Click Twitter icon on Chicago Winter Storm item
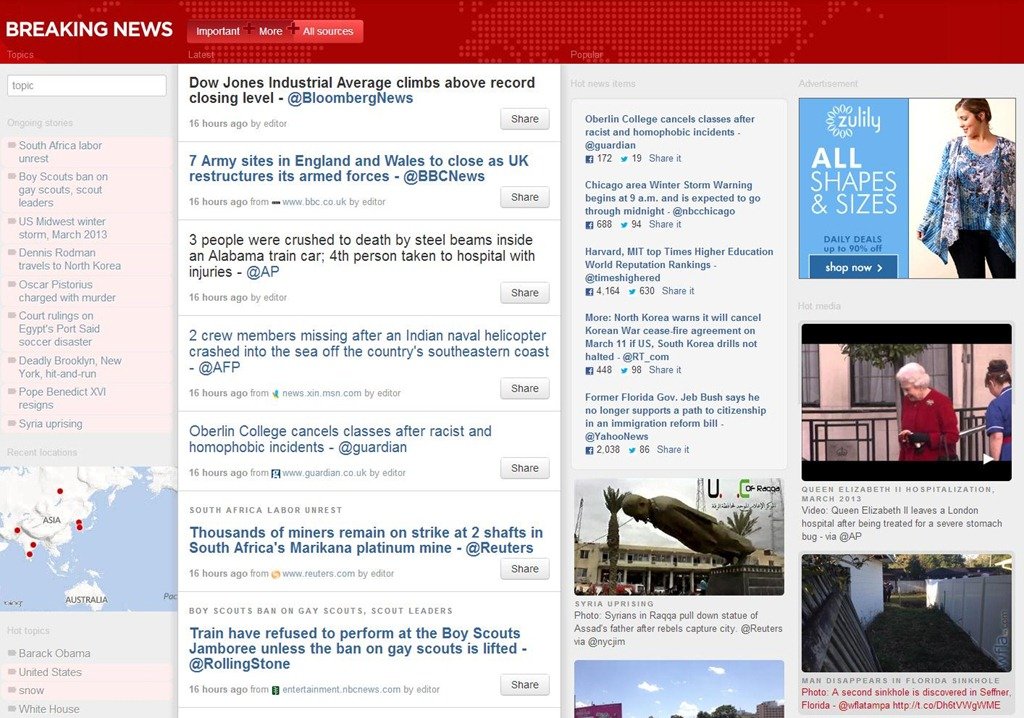This screenshot has height=718, width=1024. tap(624, 225)
